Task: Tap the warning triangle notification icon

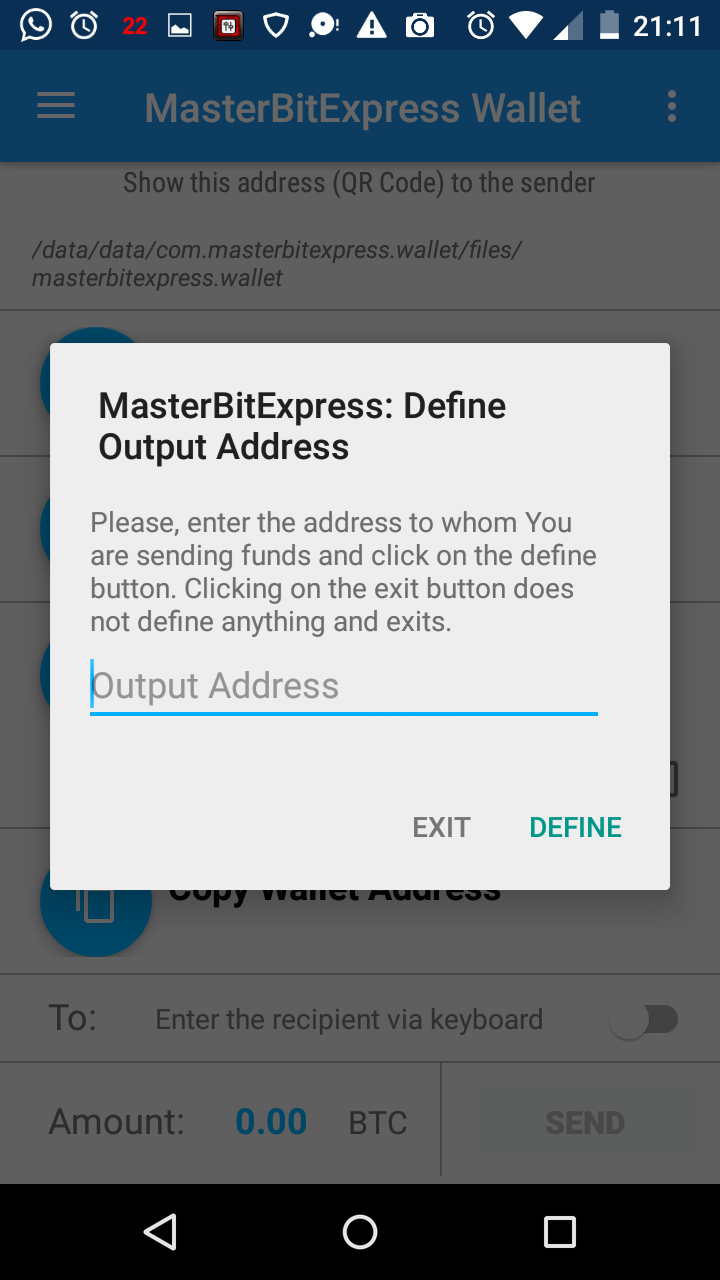Action: point(371,25)
